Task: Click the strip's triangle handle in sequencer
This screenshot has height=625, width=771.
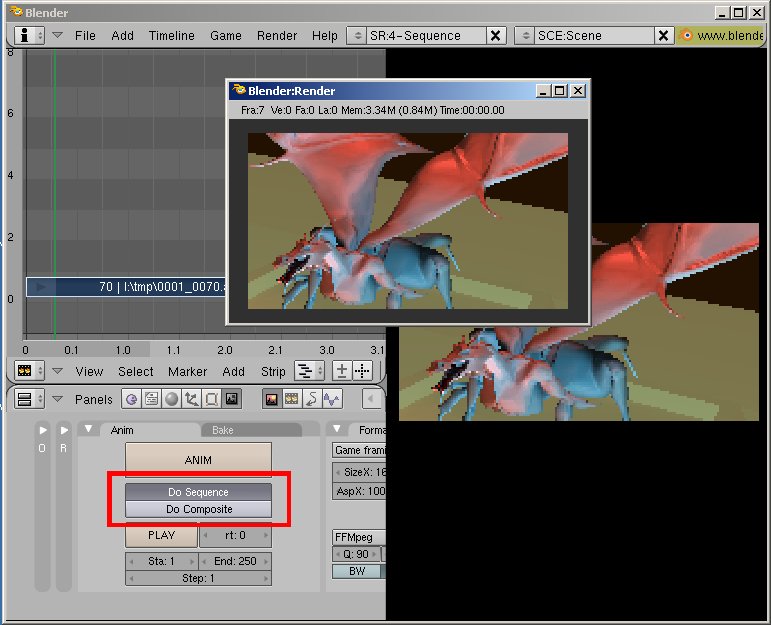Action: click(x=41, y=287)
